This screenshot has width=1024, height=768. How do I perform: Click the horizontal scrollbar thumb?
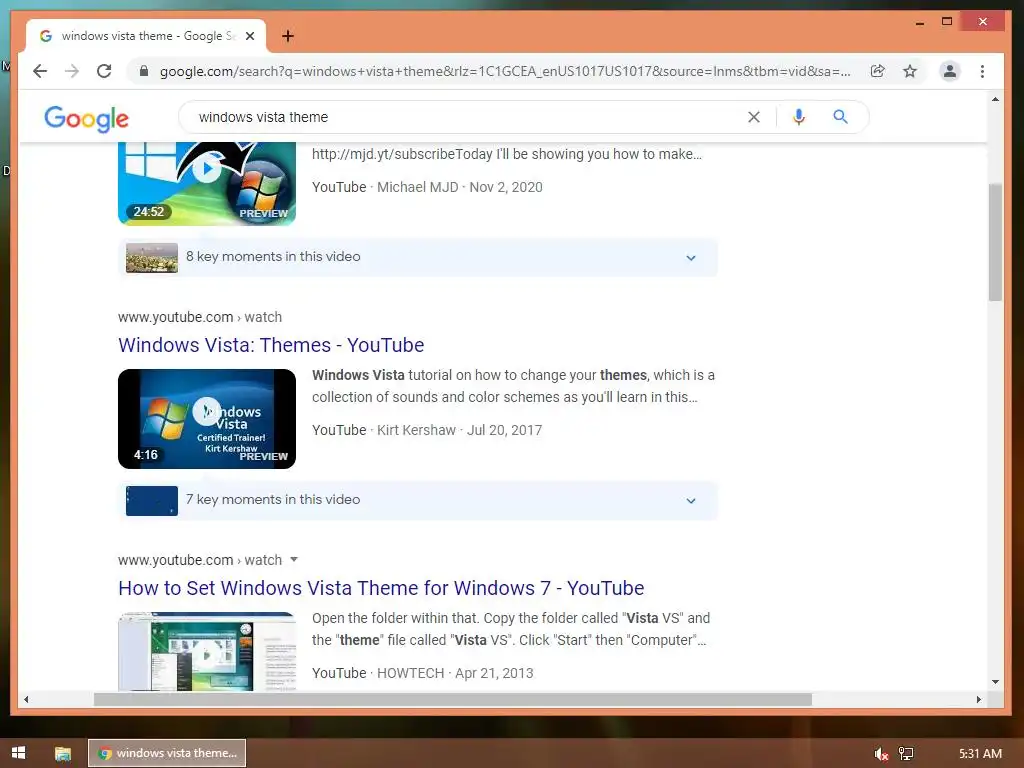pyautogui.click(x=453, y=699)
